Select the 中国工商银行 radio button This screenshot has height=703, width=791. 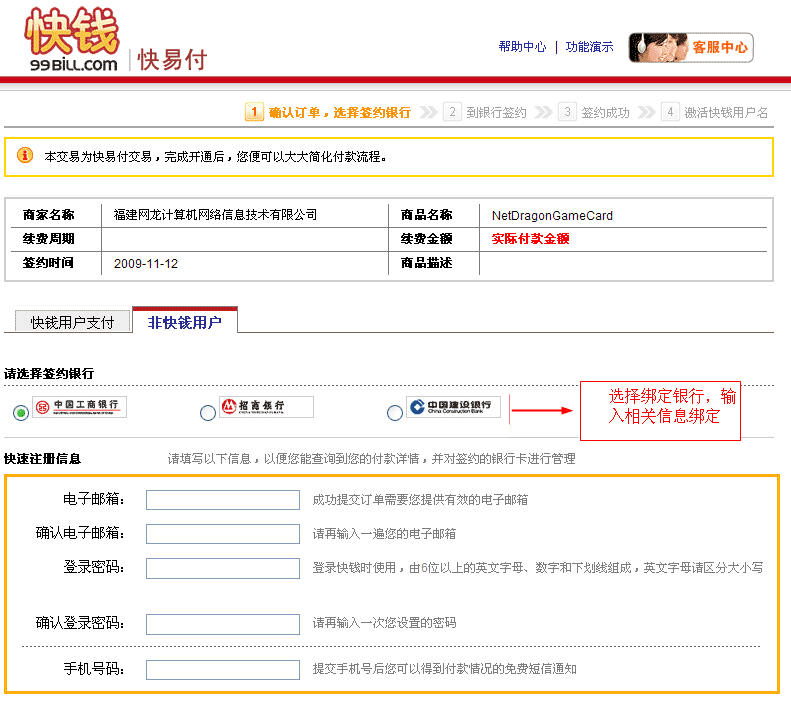point(21,413)
